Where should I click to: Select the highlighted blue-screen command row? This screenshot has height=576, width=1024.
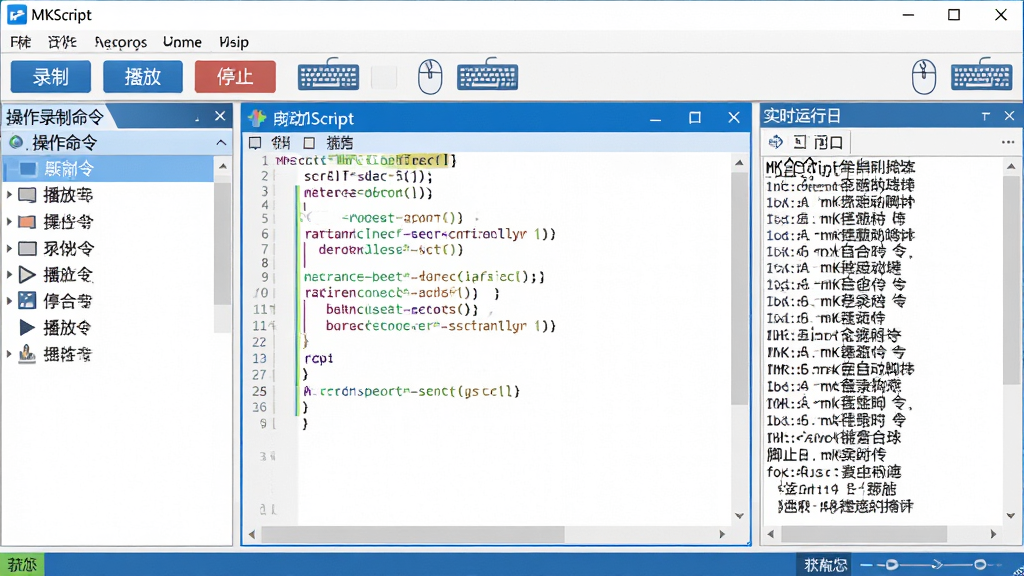click(108, 169)
